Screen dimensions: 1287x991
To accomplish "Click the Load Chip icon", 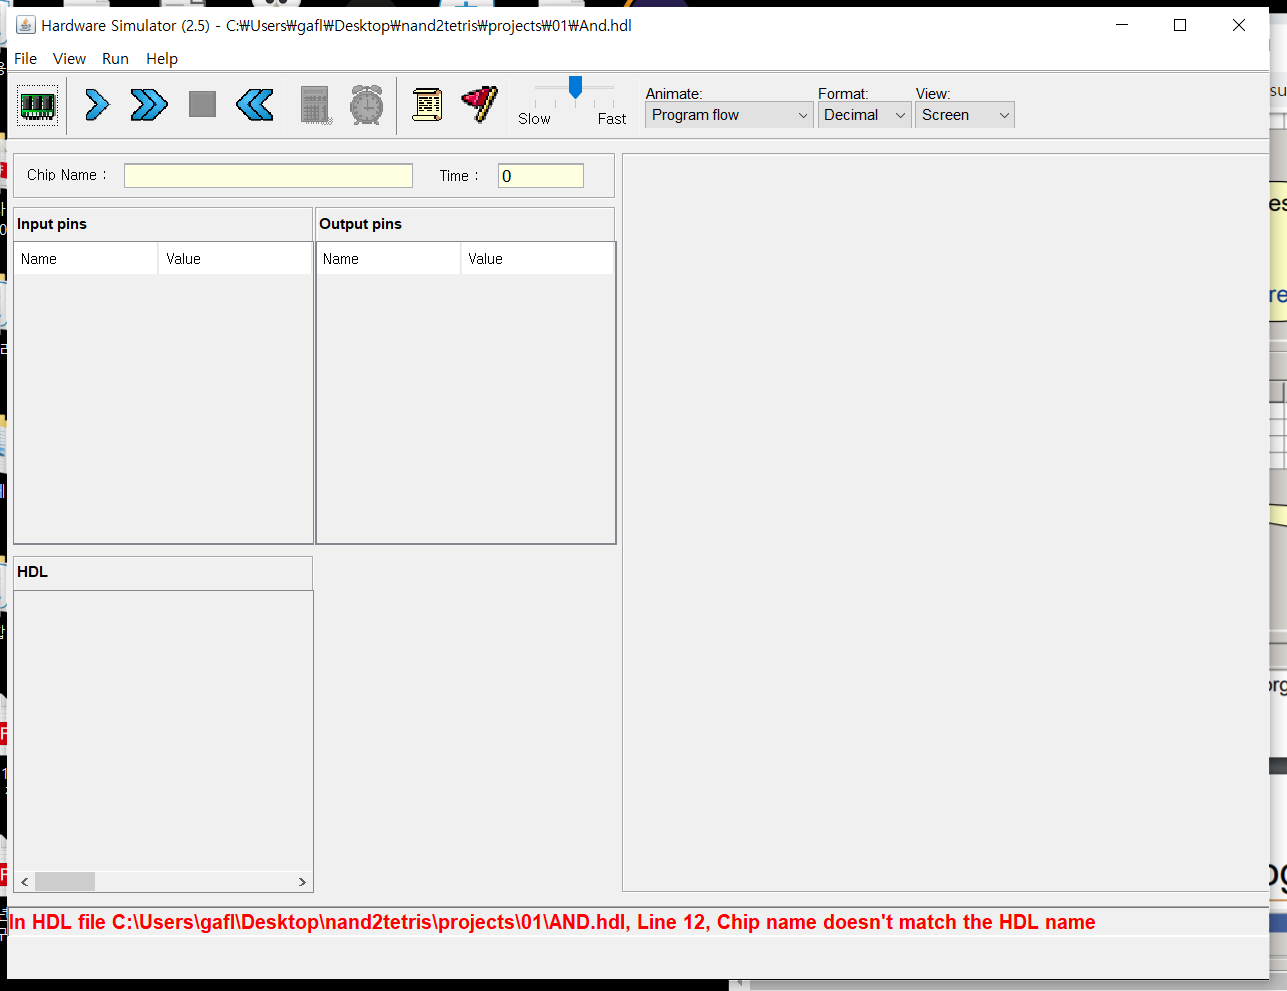I will (x=38, y=105).
